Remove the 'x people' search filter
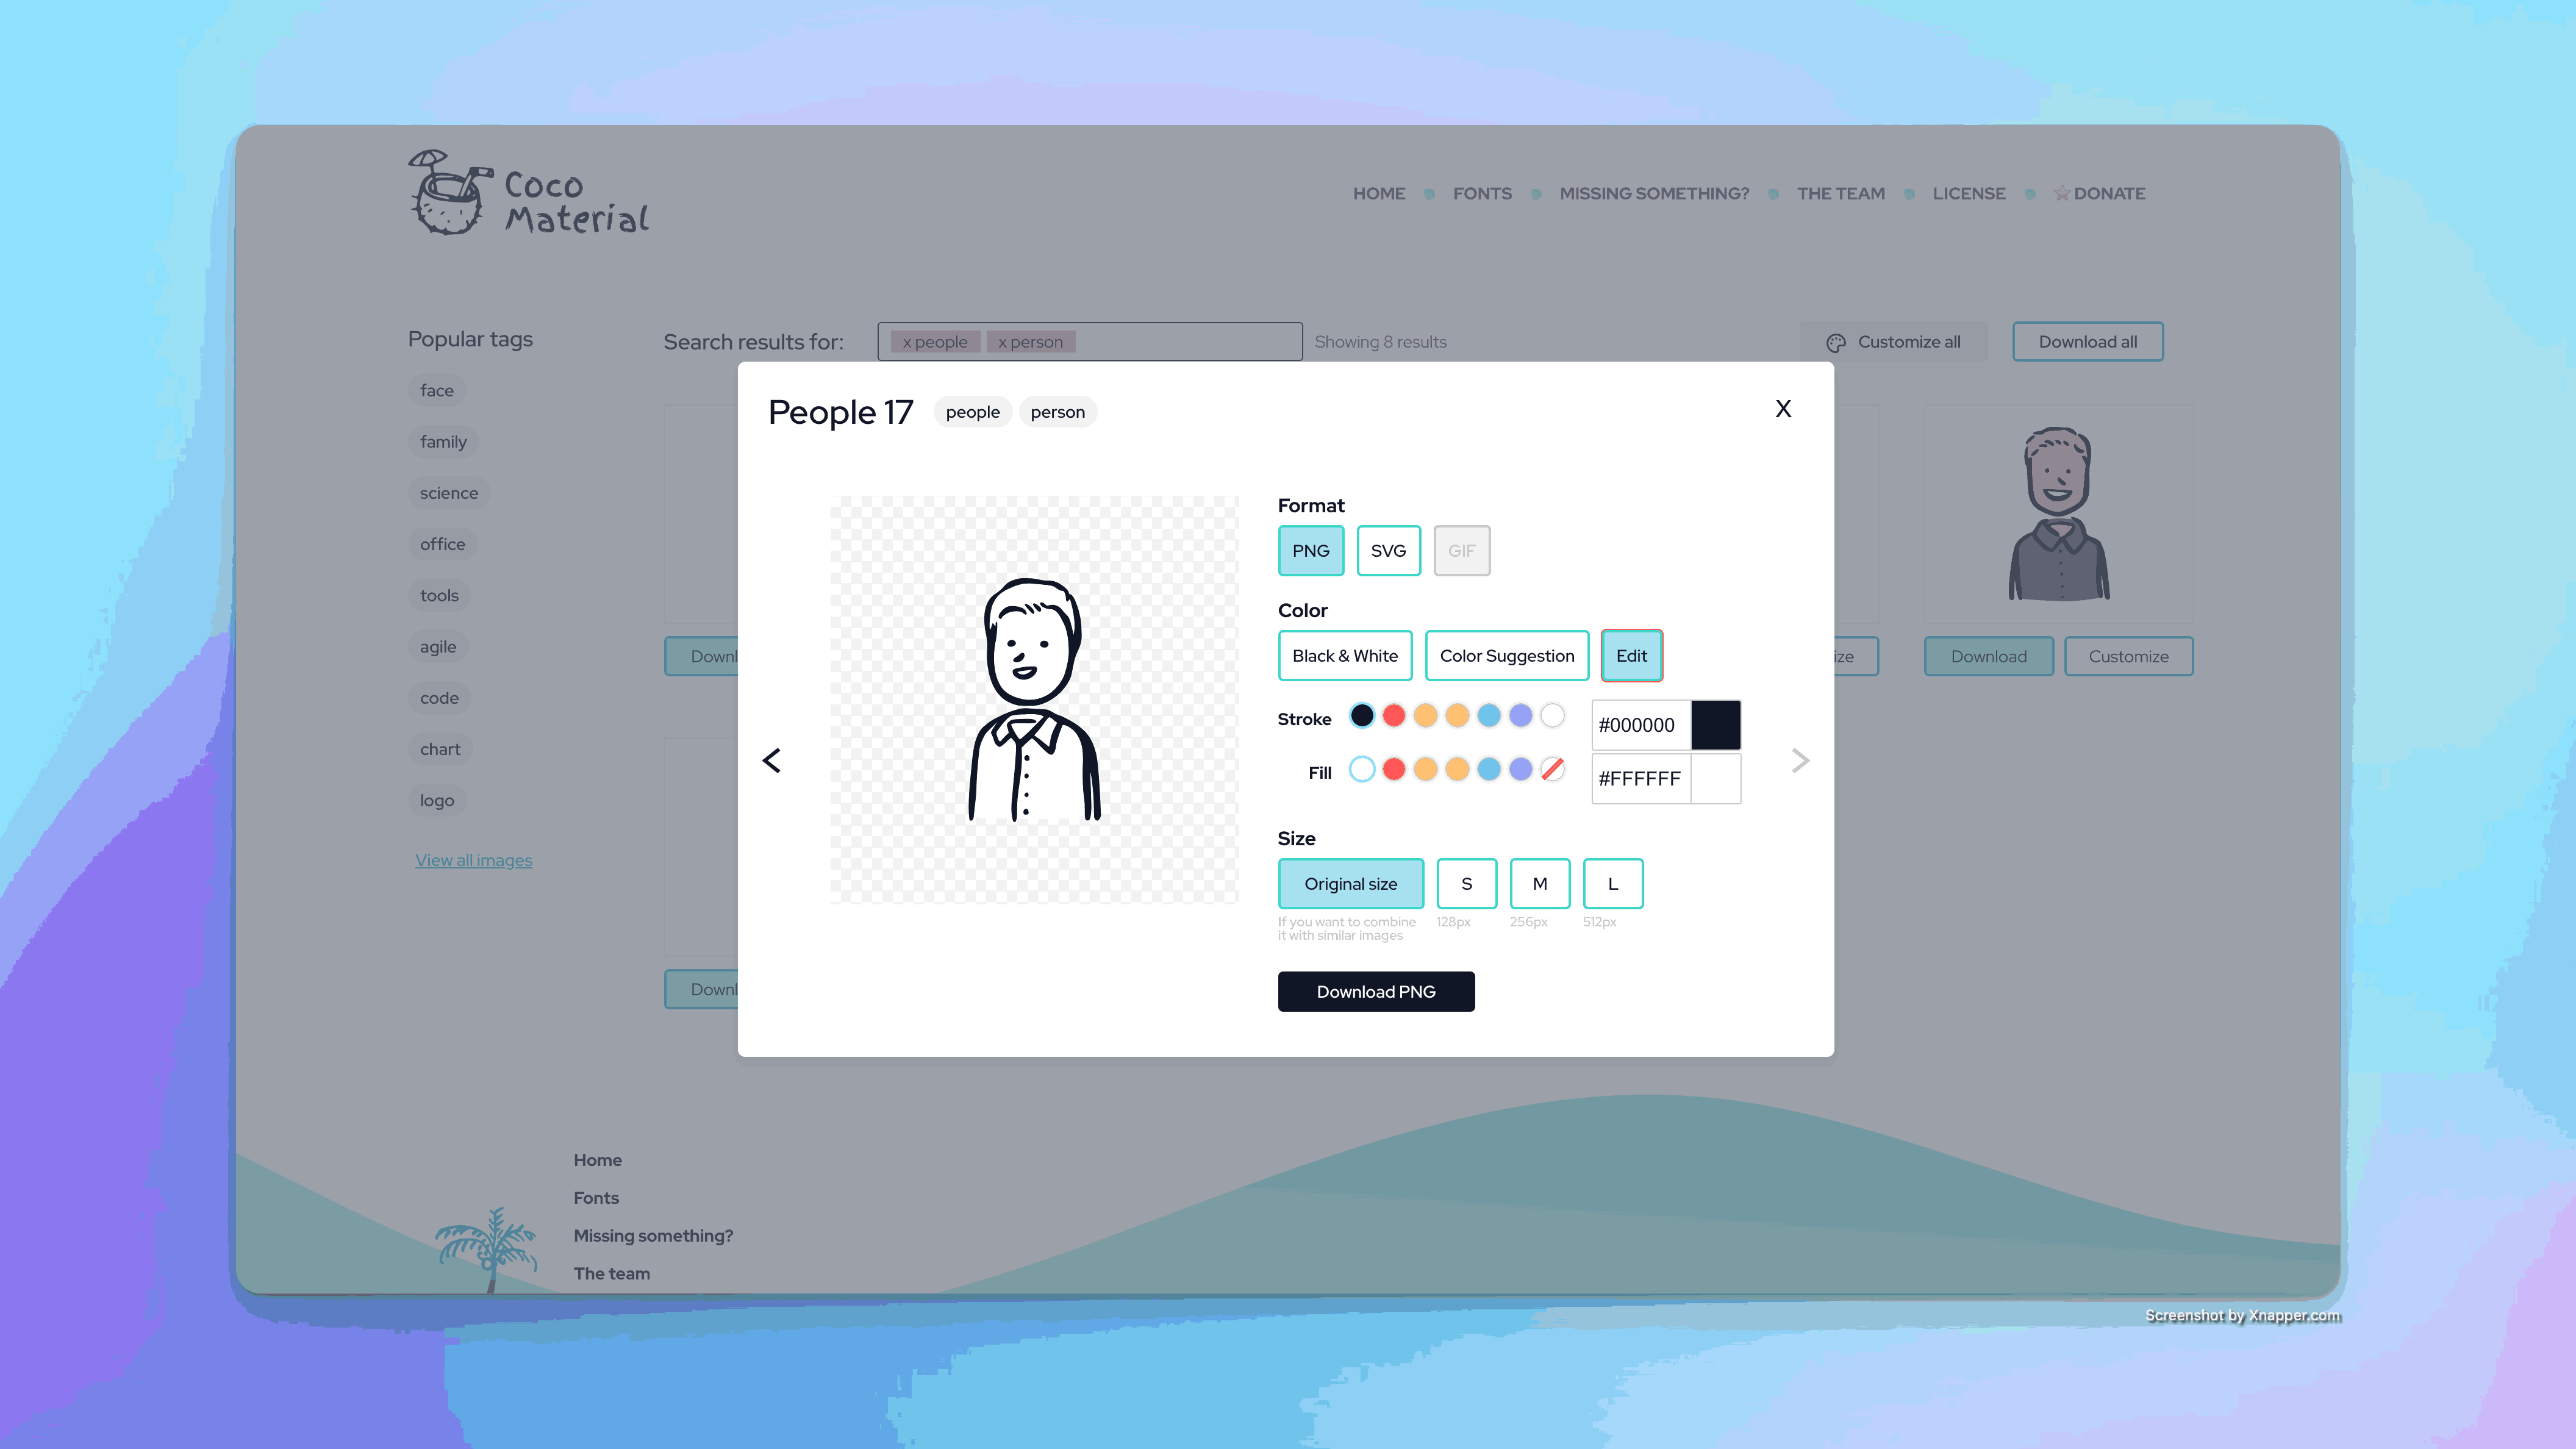 click(935, 342)
